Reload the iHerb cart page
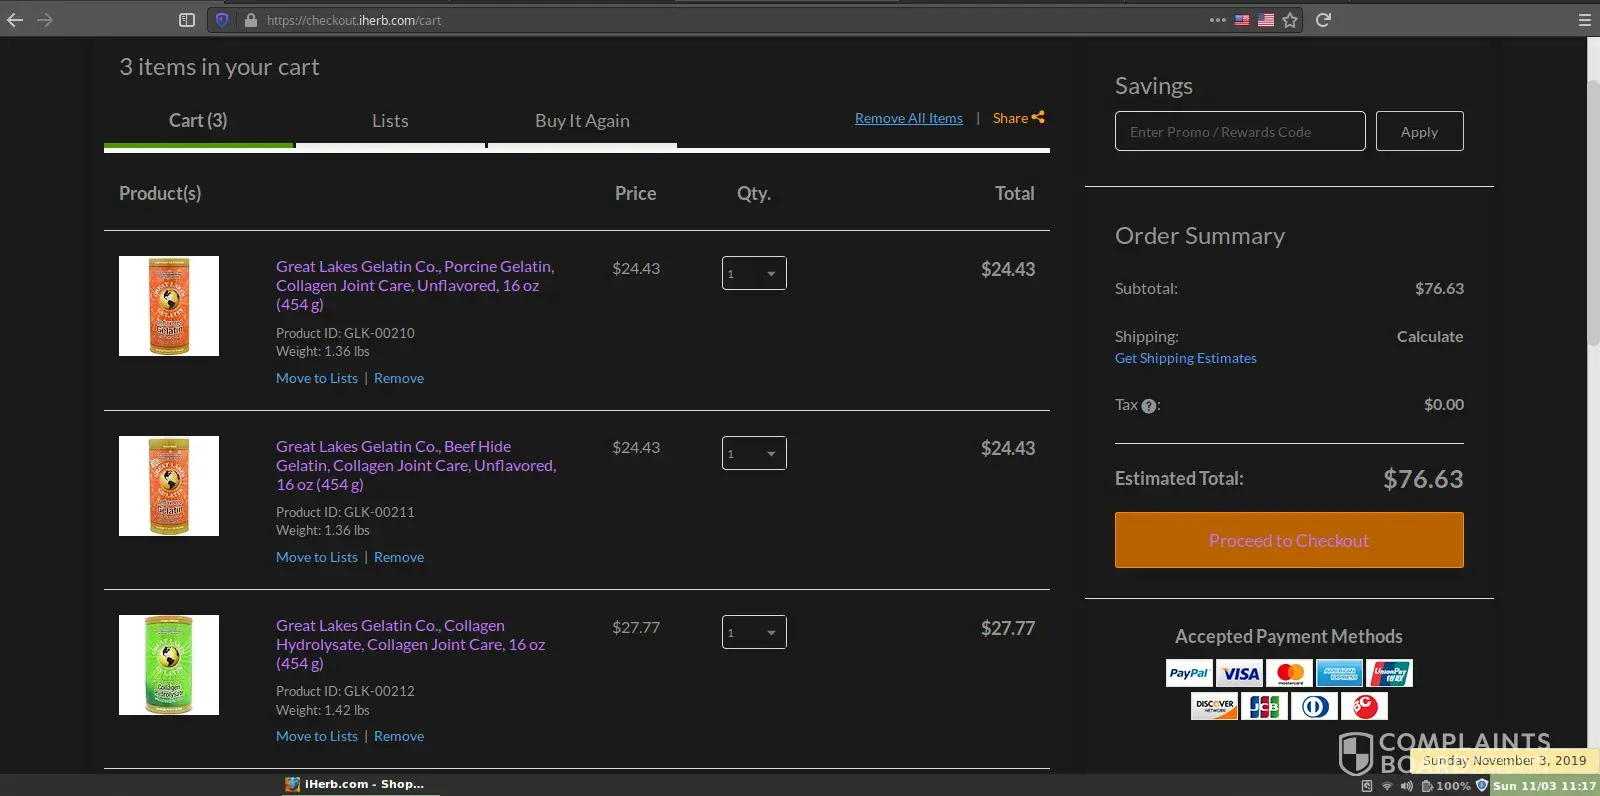1600x796 pixels. click(1323, 20)
